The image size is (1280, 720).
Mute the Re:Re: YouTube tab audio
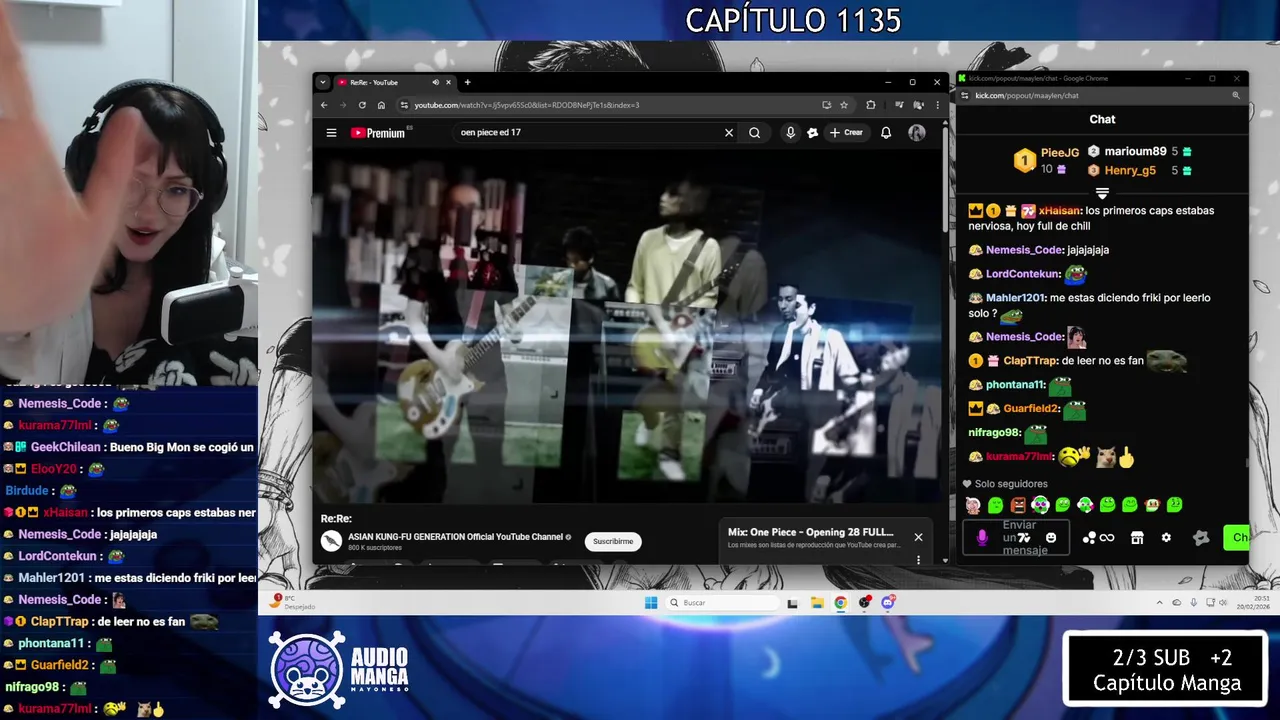(x=435, y=82)
